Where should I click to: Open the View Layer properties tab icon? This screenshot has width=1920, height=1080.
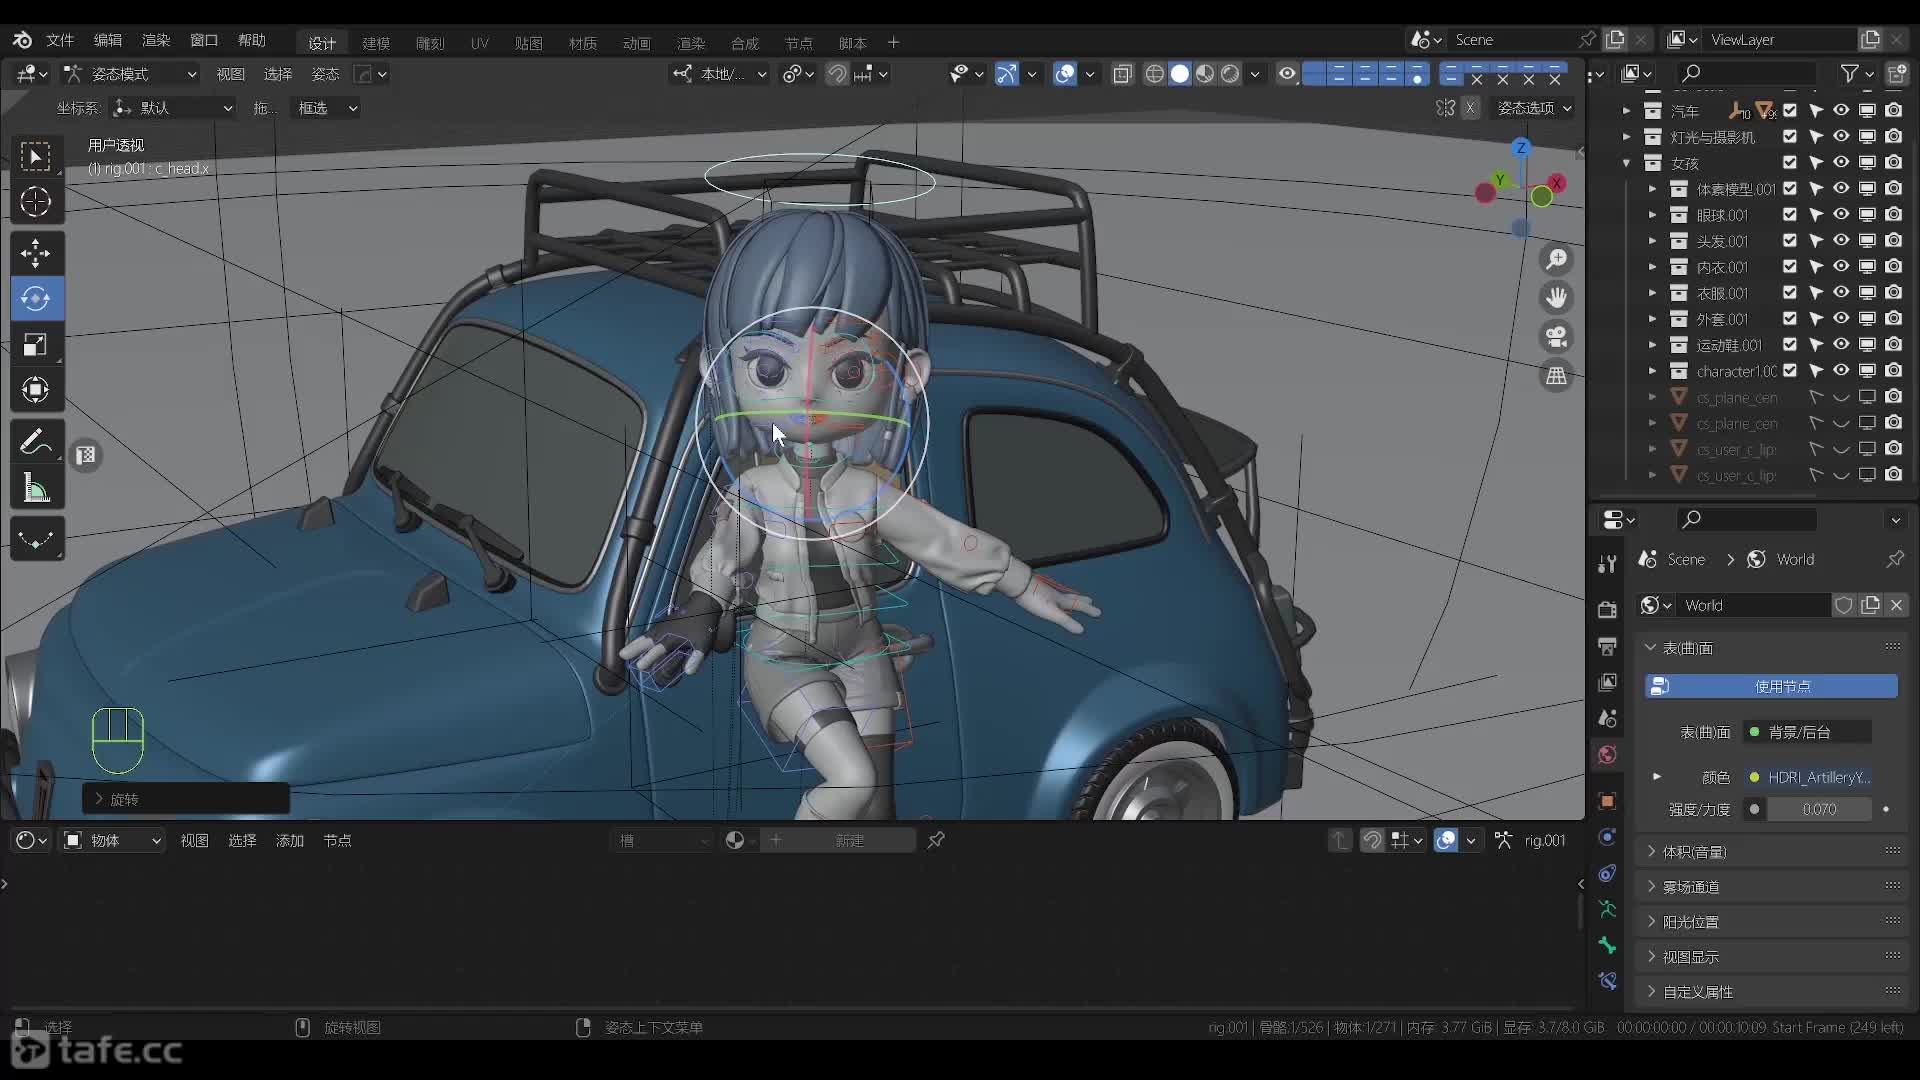point(1607,682)
